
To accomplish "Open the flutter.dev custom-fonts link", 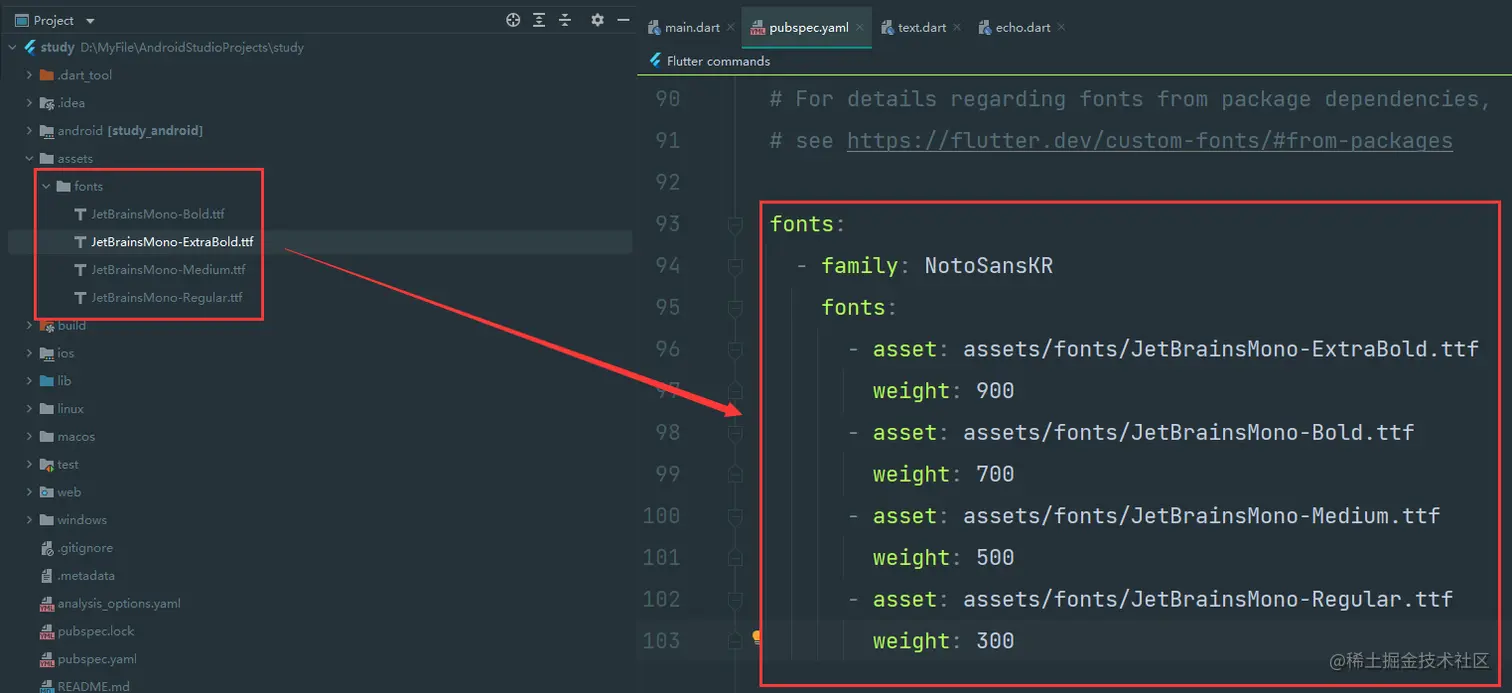I will (x=1149, y=140).
